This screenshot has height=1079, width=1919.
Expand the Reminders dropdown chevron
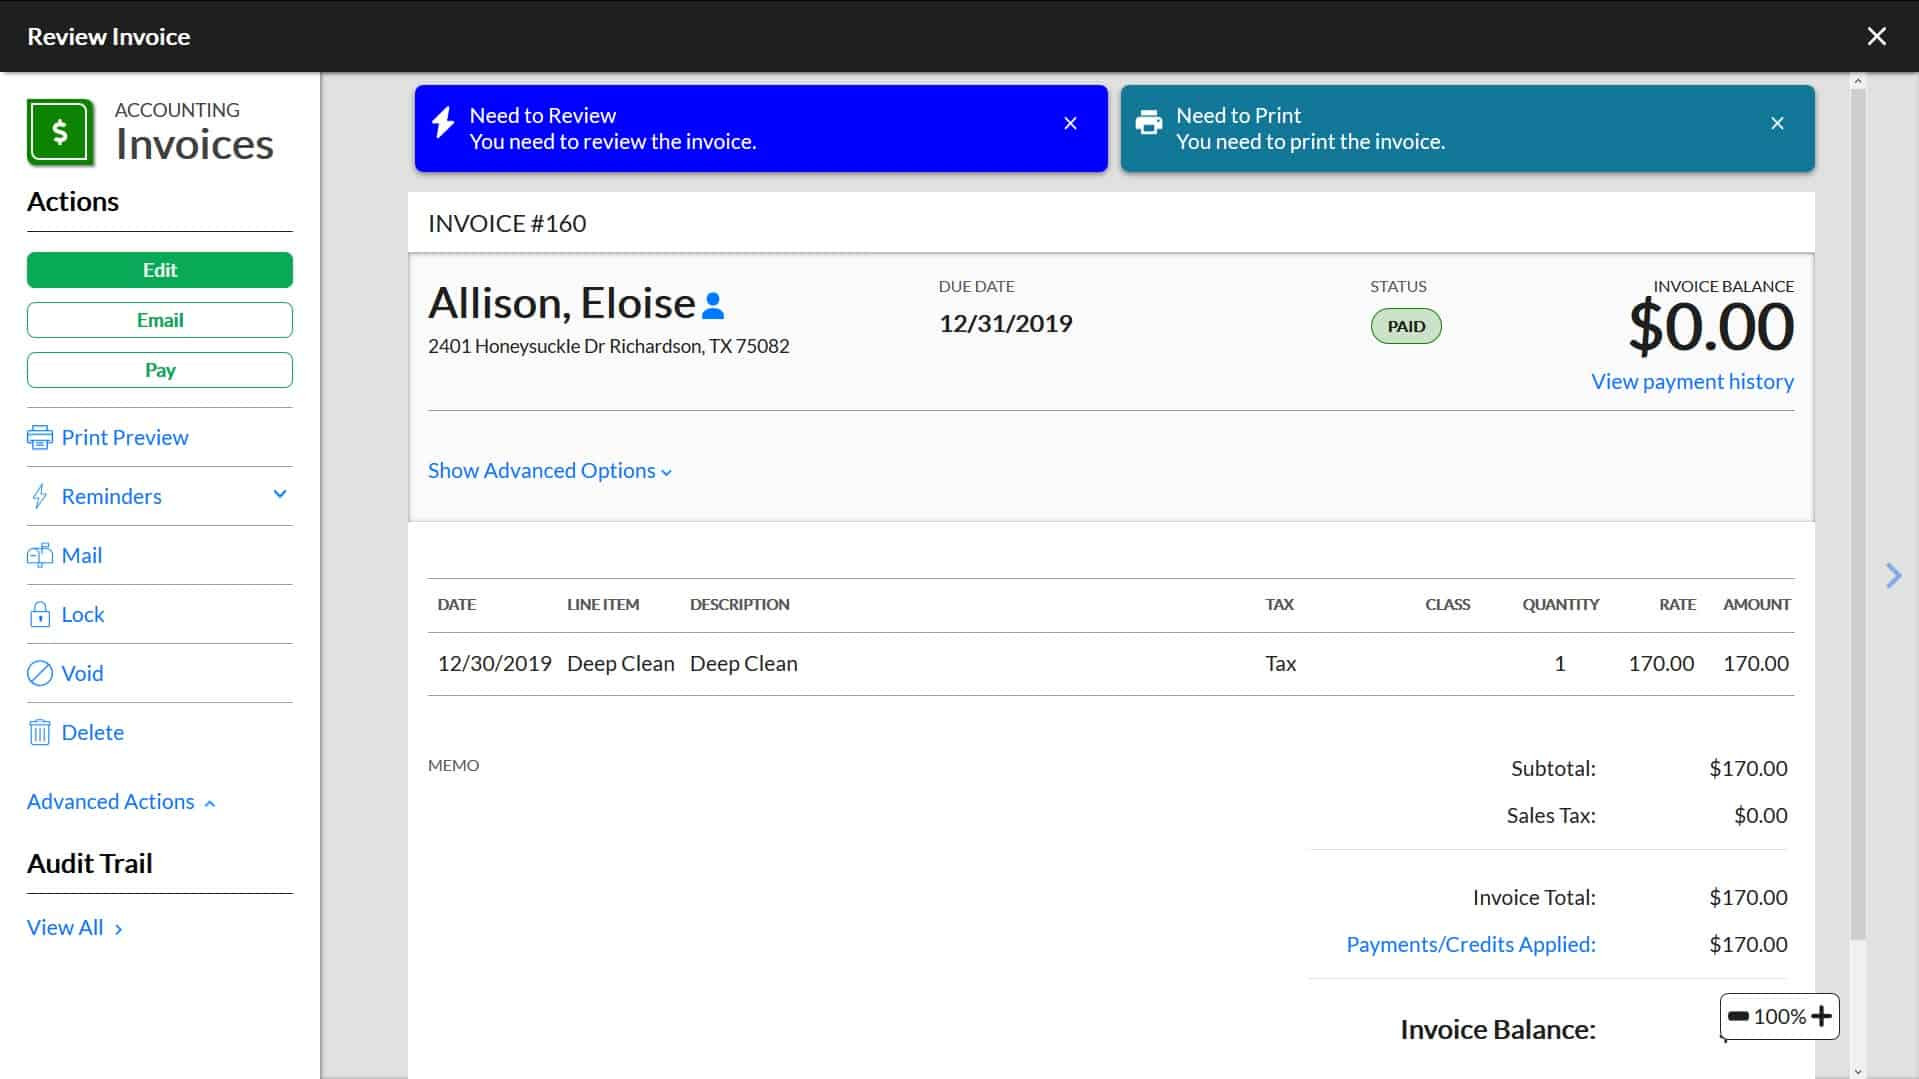click(x=280, y=494)
